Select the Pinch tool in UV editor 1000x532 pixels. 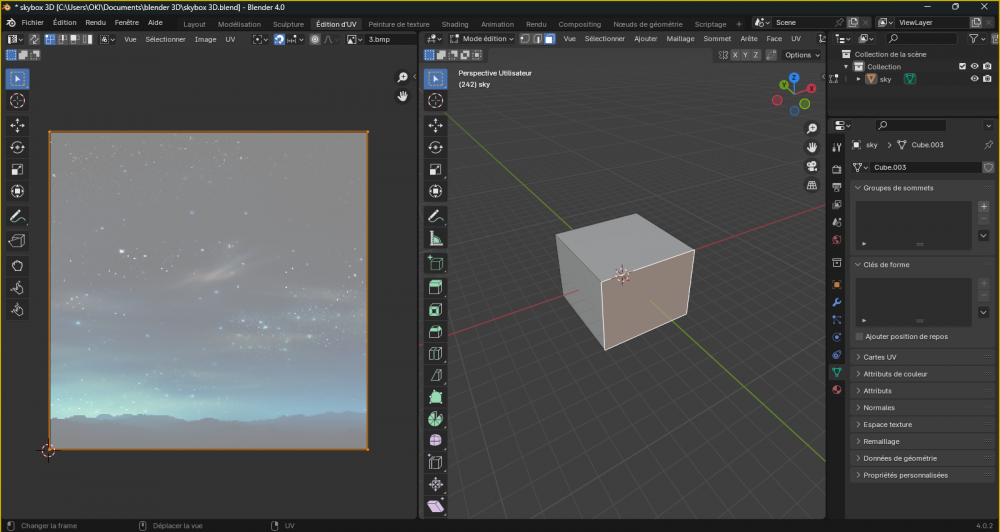[17, 310]
